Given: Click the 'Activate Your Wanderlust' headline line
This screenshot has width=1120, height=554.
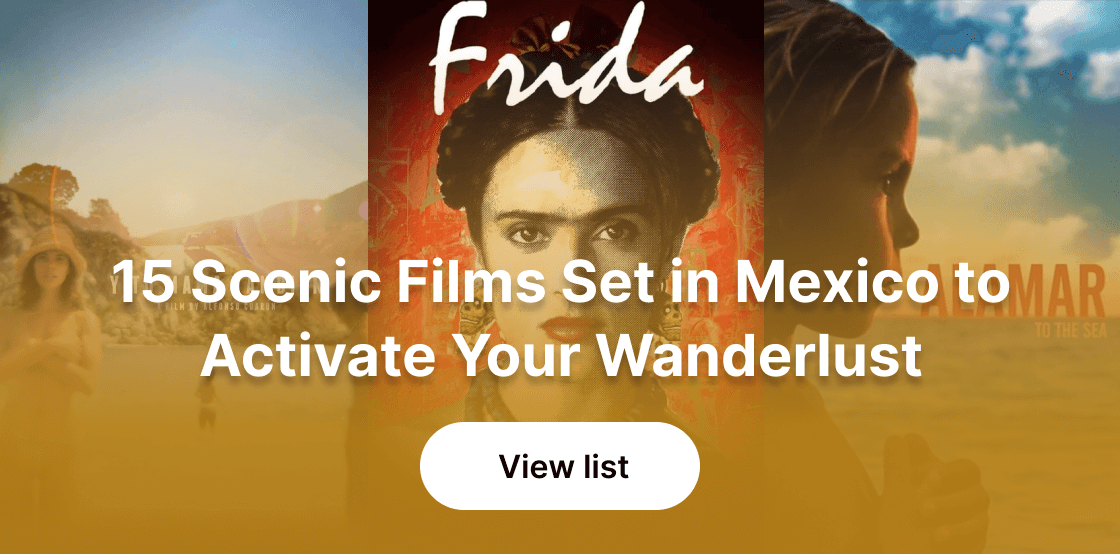Looking at the screenshot, I should (561, 354).
